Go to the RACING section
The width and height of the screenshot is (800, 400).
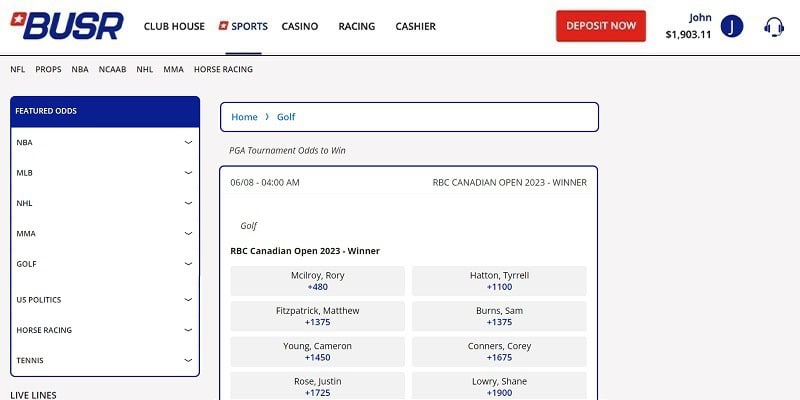(357, 26)
